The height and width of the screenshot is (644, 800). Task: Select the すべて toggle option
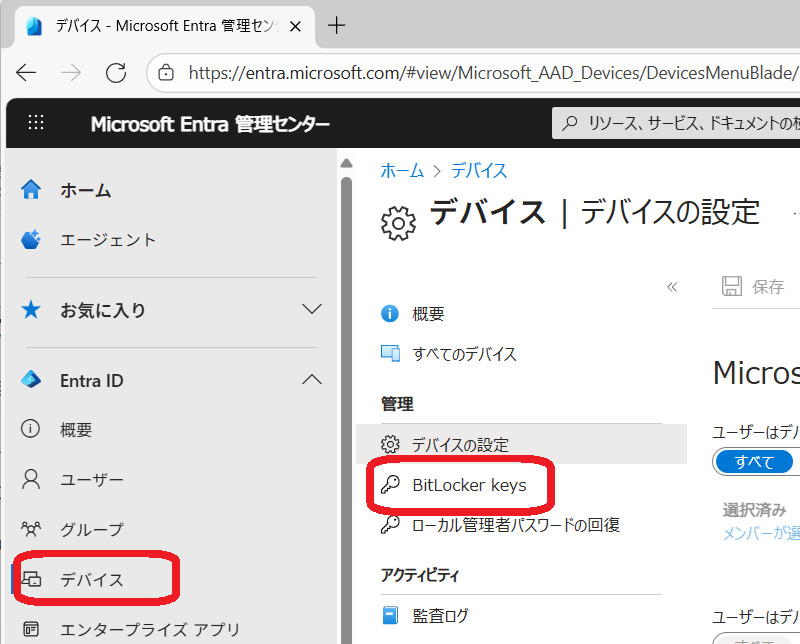click(x=754, y=462)
